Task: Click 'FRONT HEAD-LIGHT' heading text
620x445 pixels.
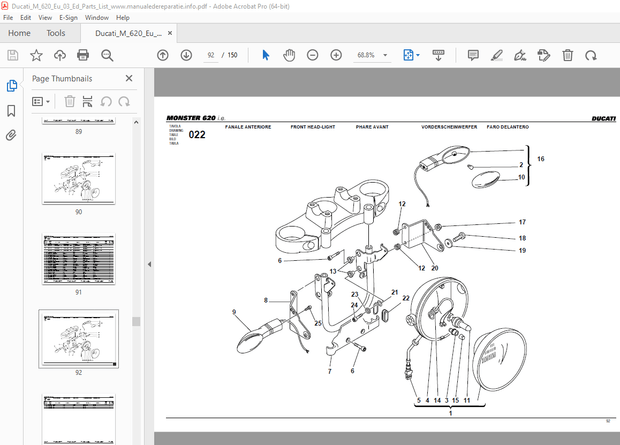Action: pos(313,127)
